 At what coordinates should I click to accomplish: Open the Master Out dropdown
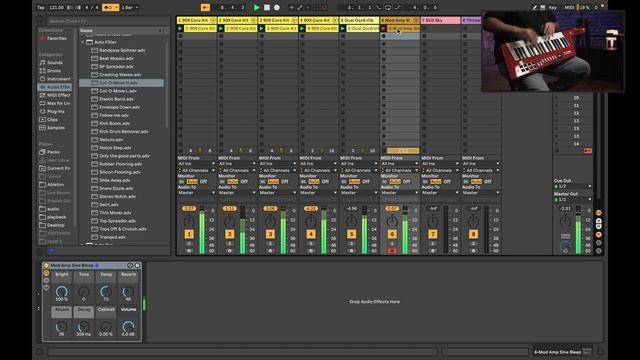click(x=573, y=200)
